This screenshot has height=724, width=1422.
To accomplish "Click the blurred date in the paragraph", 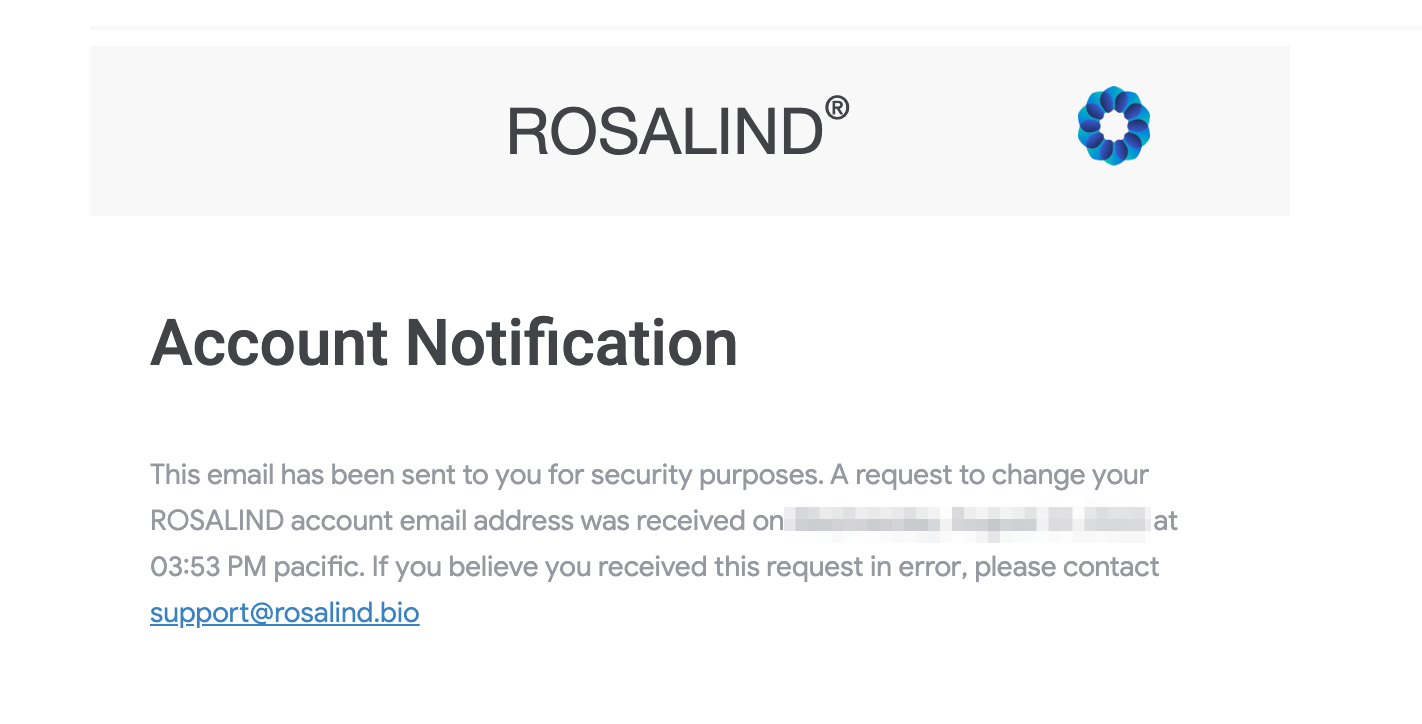I will point(966,521).
